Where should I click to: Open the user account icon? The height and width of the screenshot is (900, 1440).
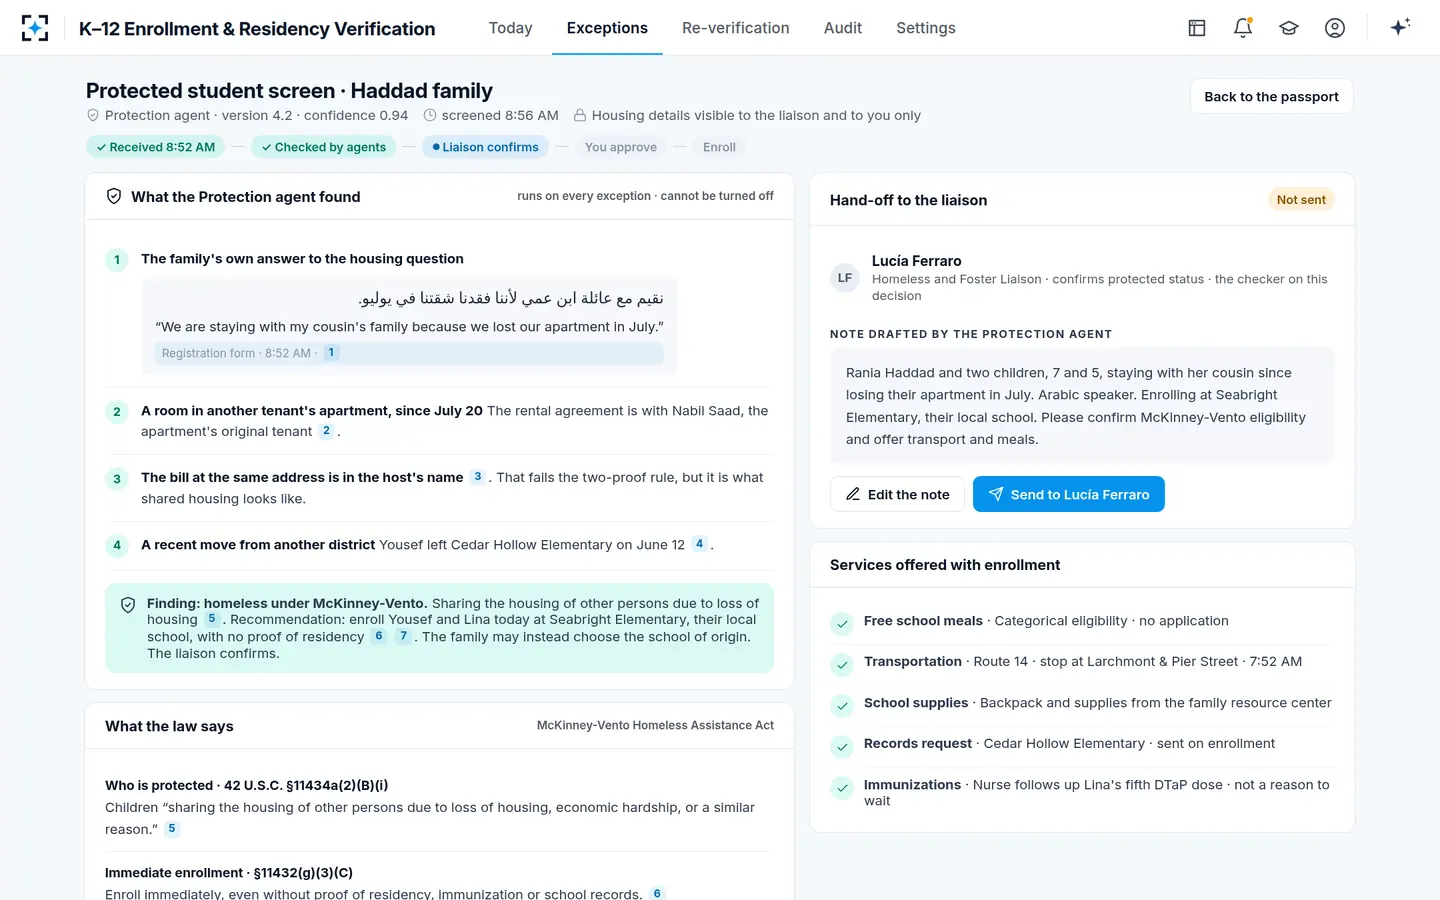click(1335, 28)
